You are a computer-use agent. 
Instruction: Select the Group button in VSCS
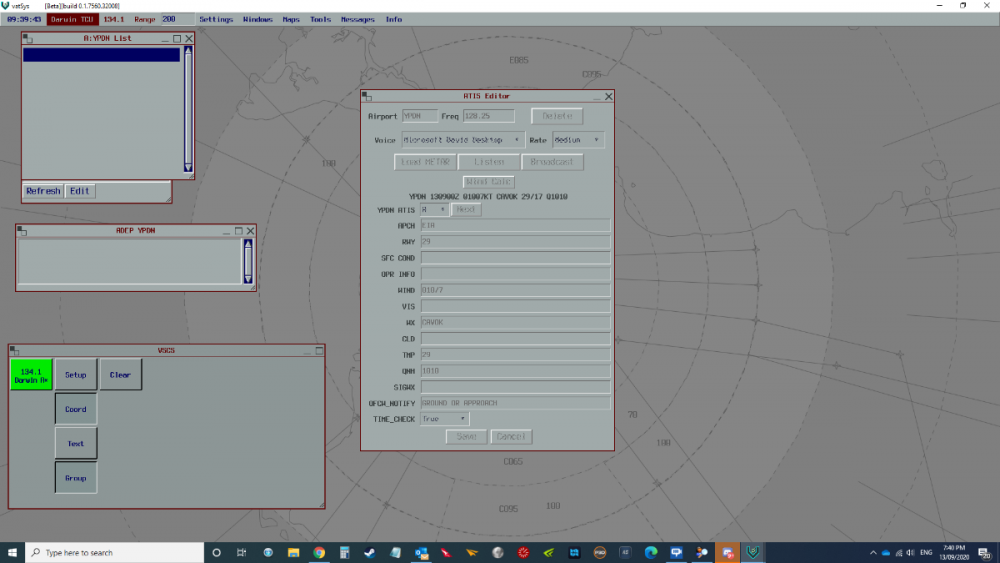(76, 478)
